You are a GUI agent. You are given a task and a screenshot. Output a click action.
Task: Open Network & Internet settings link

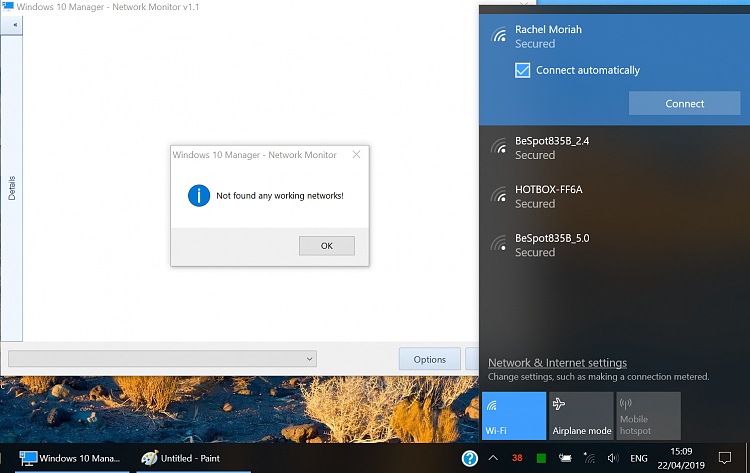click(557, 363)
